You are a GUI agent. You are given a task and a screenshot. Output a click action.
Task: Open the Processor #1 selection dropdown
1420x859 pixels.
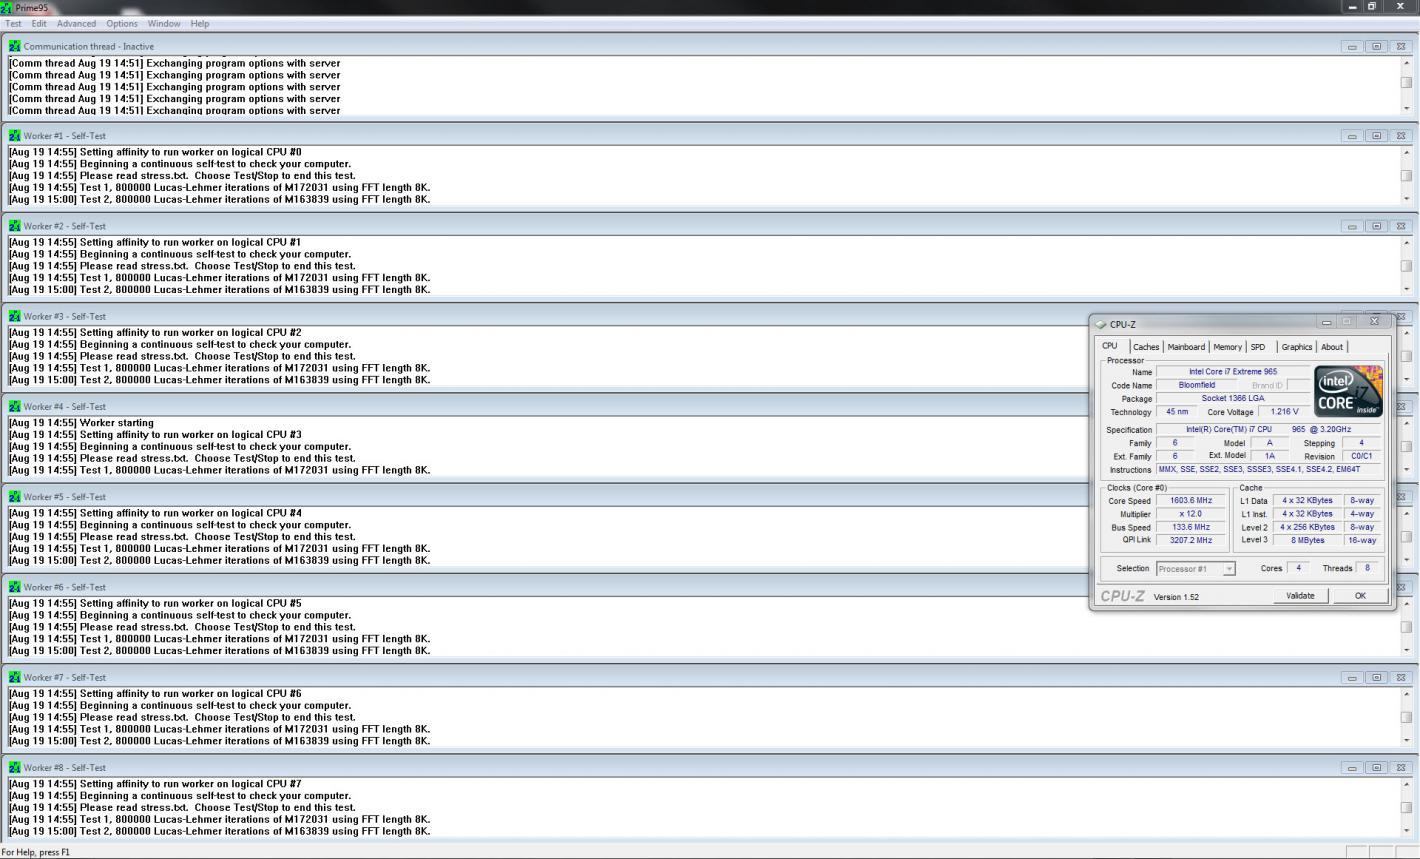[1196, 569]
